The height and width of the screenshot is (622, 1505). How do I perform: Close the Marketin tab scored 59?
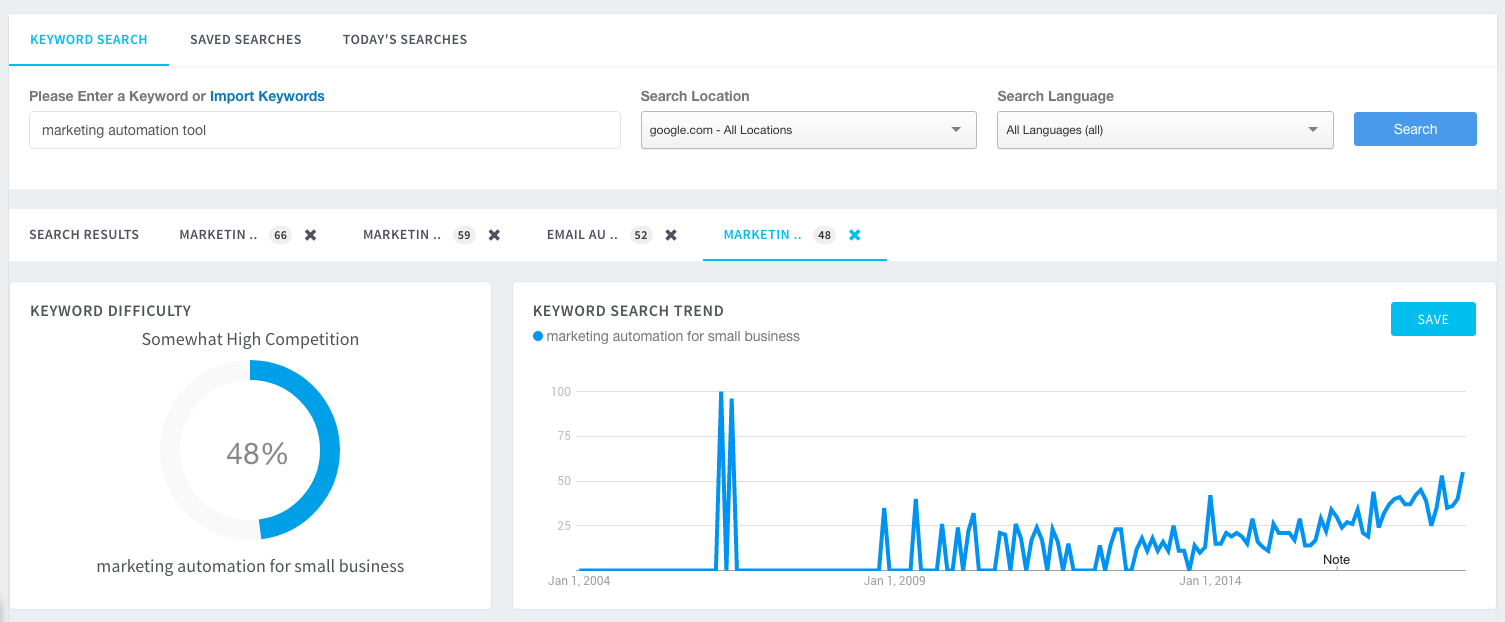coord(494,235)
